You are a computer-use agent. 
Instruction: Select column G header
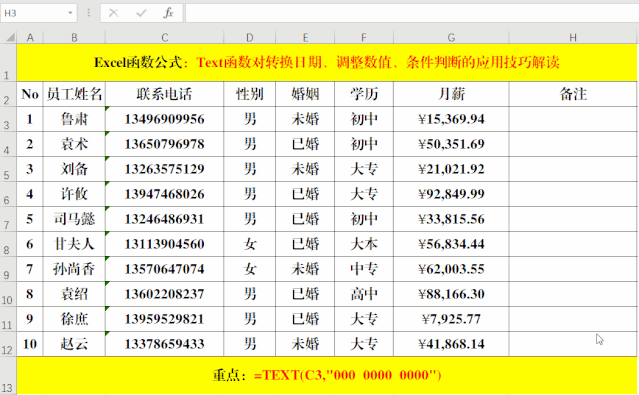tap(451, 38)
